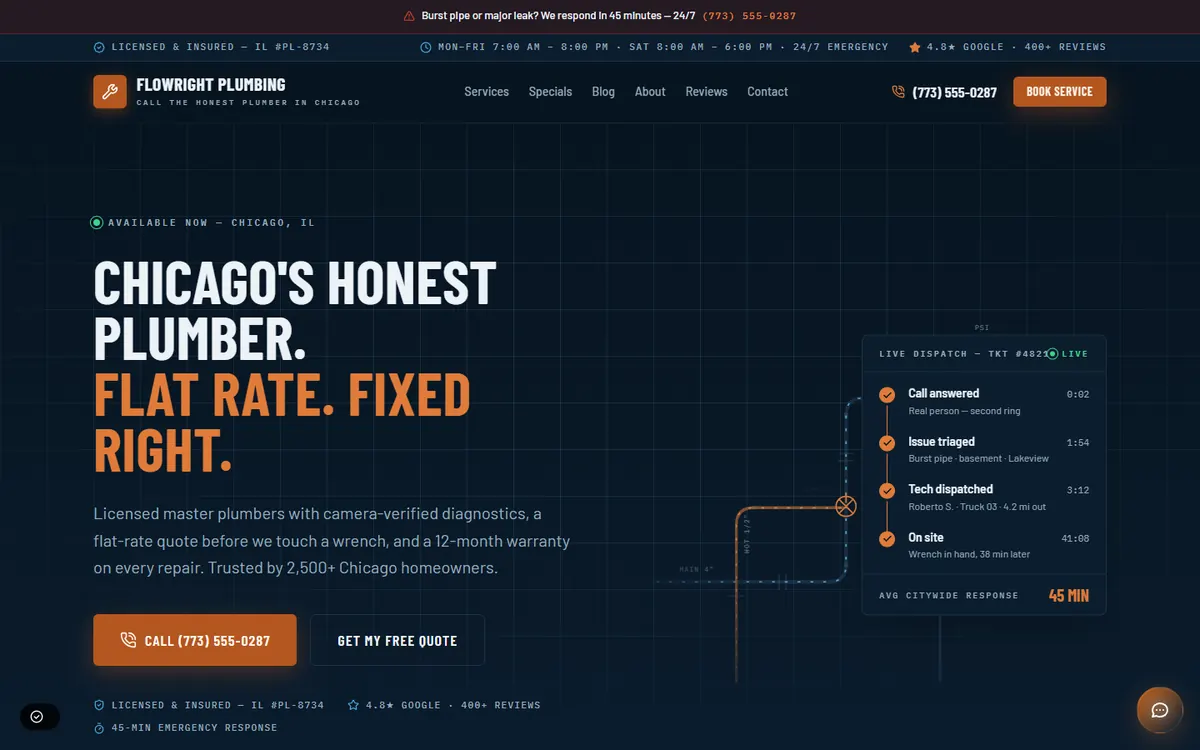Click the clock icon beside business hours
The height and width of the screenshot is (750, 1200).
[426, 47]
